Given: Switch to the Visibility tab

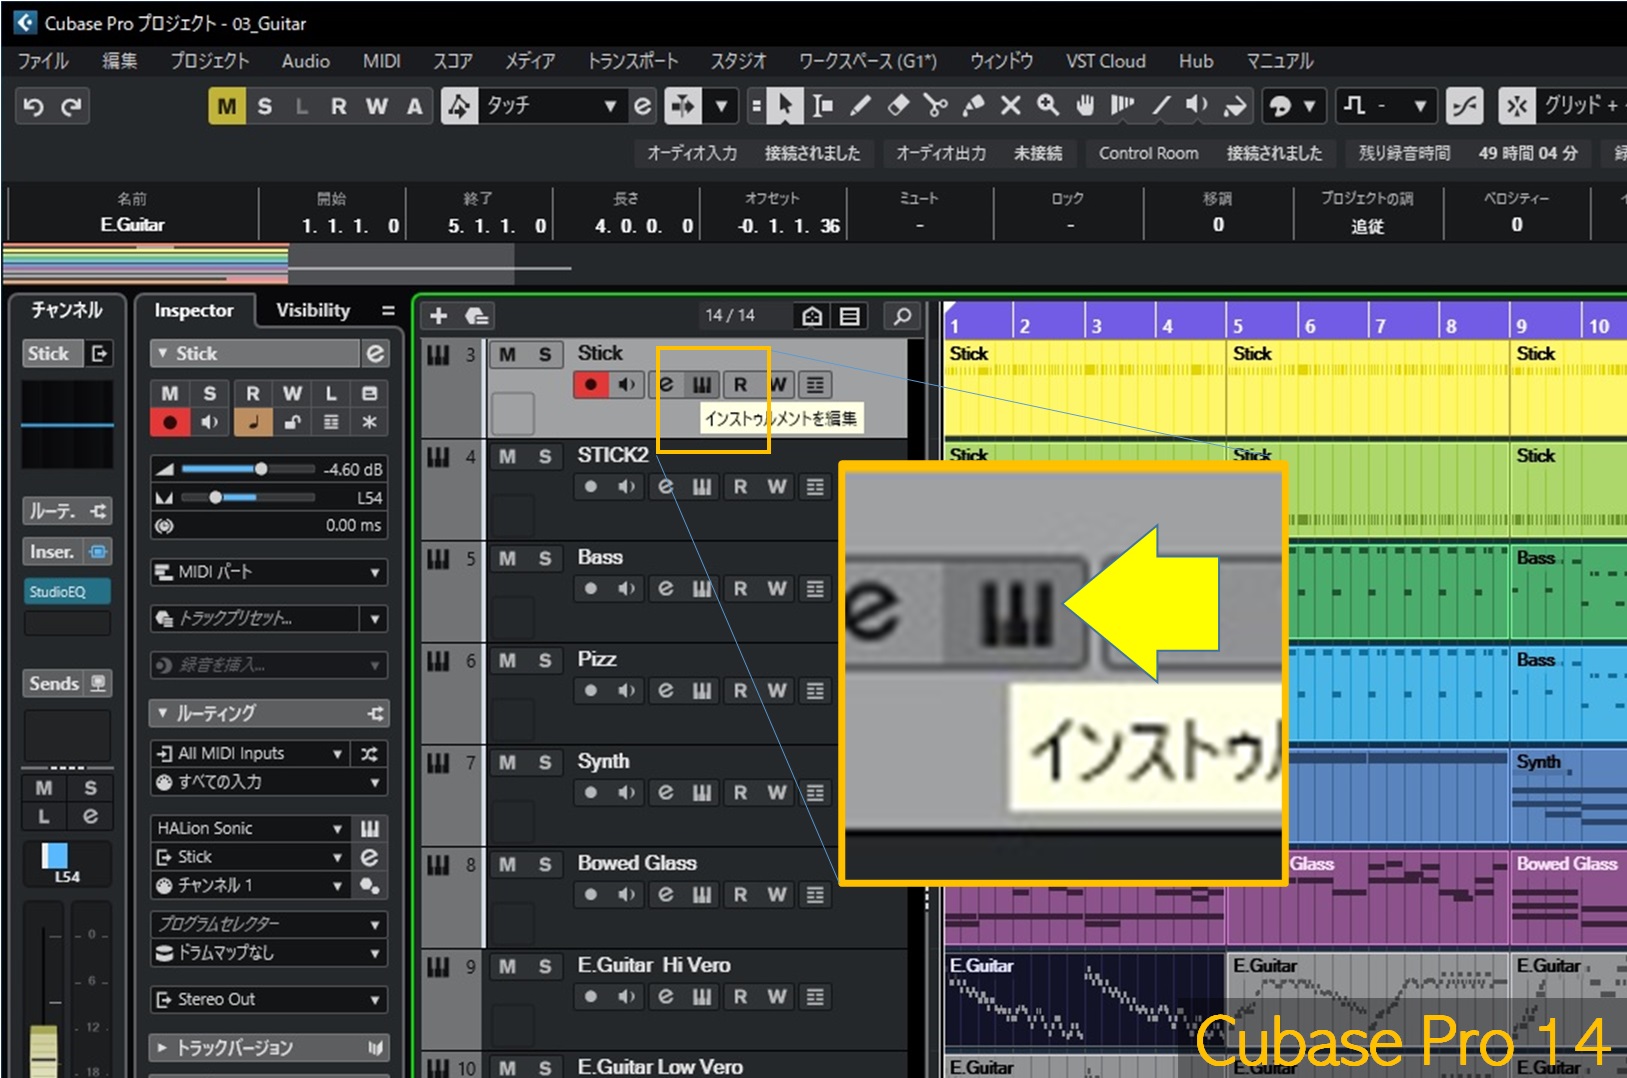Looking at the screenshot, I should pyautogui.click(x=313, y=311).
